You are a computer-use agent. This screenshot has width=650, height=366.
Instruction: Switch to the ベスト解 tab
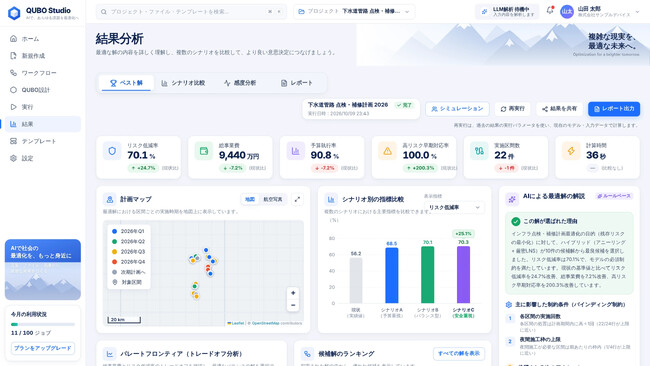[x=126, y=83]
